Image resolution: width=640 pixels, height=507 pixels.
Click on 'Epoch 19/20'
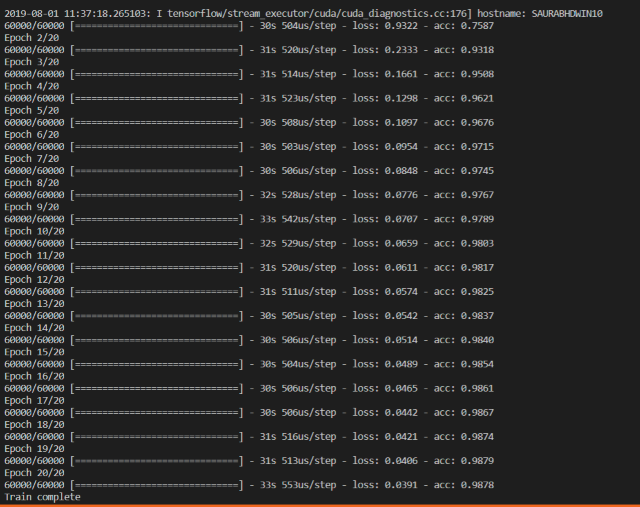click(35, 449)
